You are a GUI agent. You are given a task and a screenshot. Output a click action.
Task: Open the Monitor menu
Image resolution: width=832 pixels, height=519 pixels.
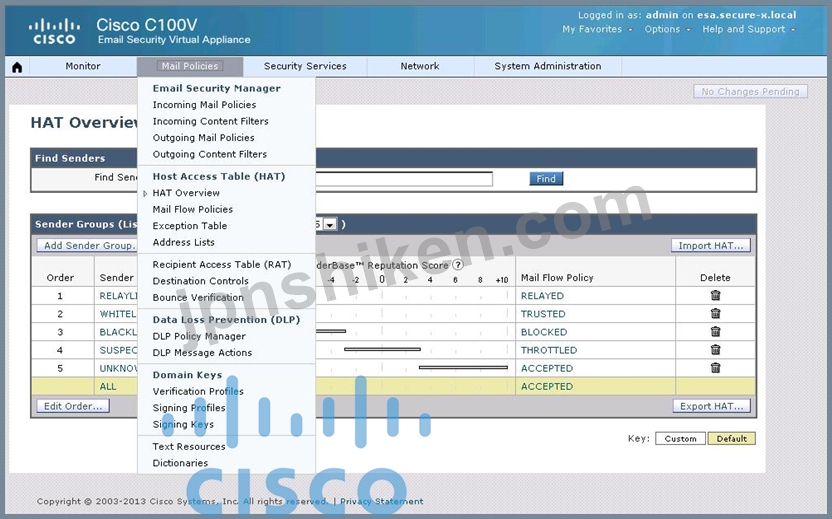(83, 66)
